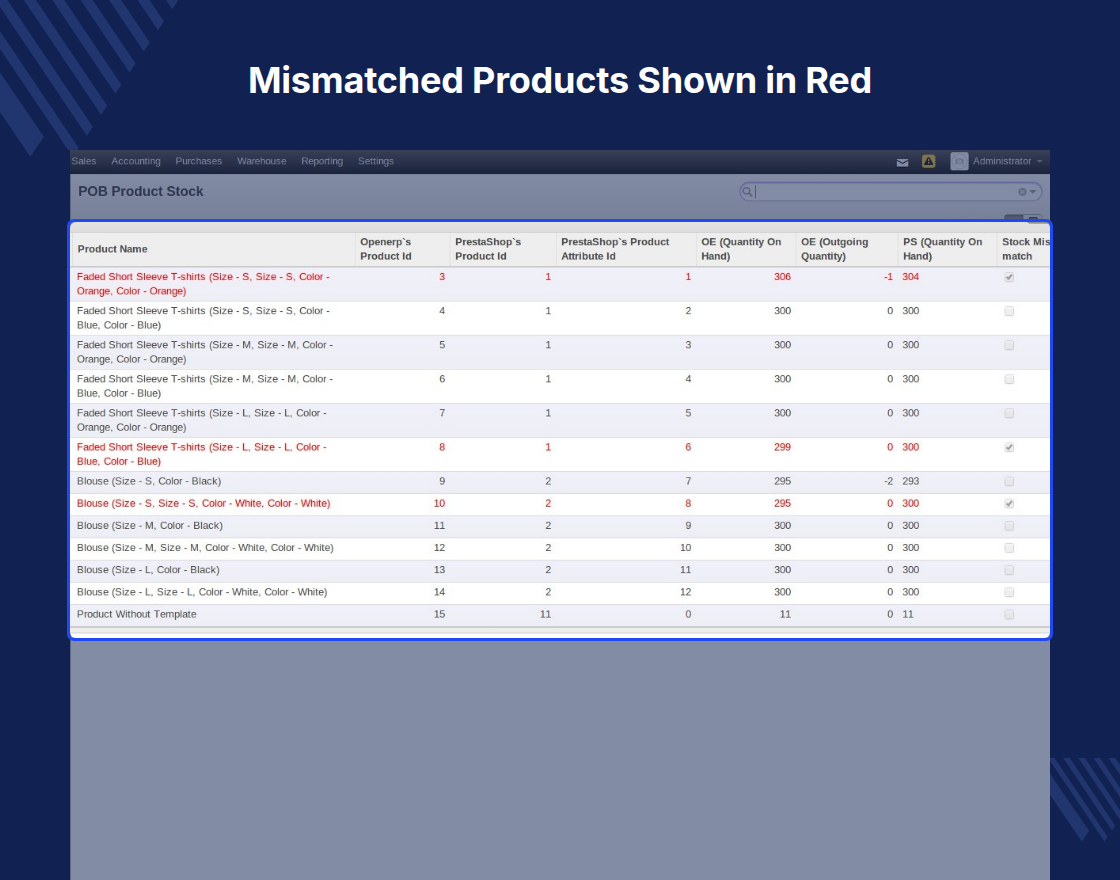Open the Administrator user dropdown
1120x880 pixels.
(x=1007, y=161)
